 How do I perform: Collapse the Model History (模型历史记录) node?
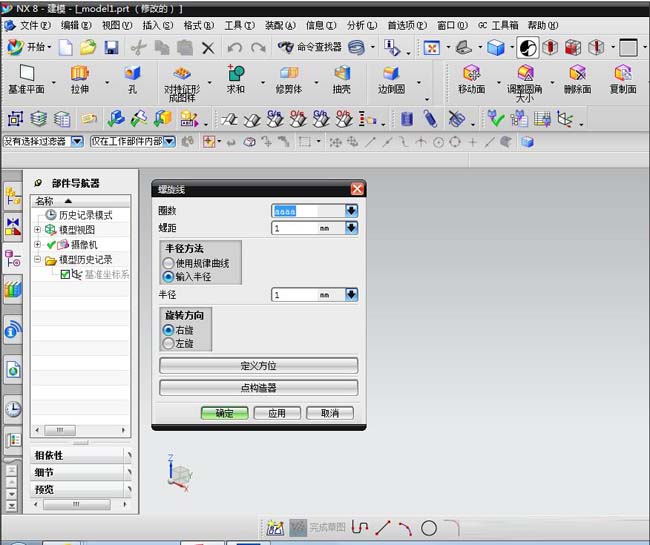point(37,259)
